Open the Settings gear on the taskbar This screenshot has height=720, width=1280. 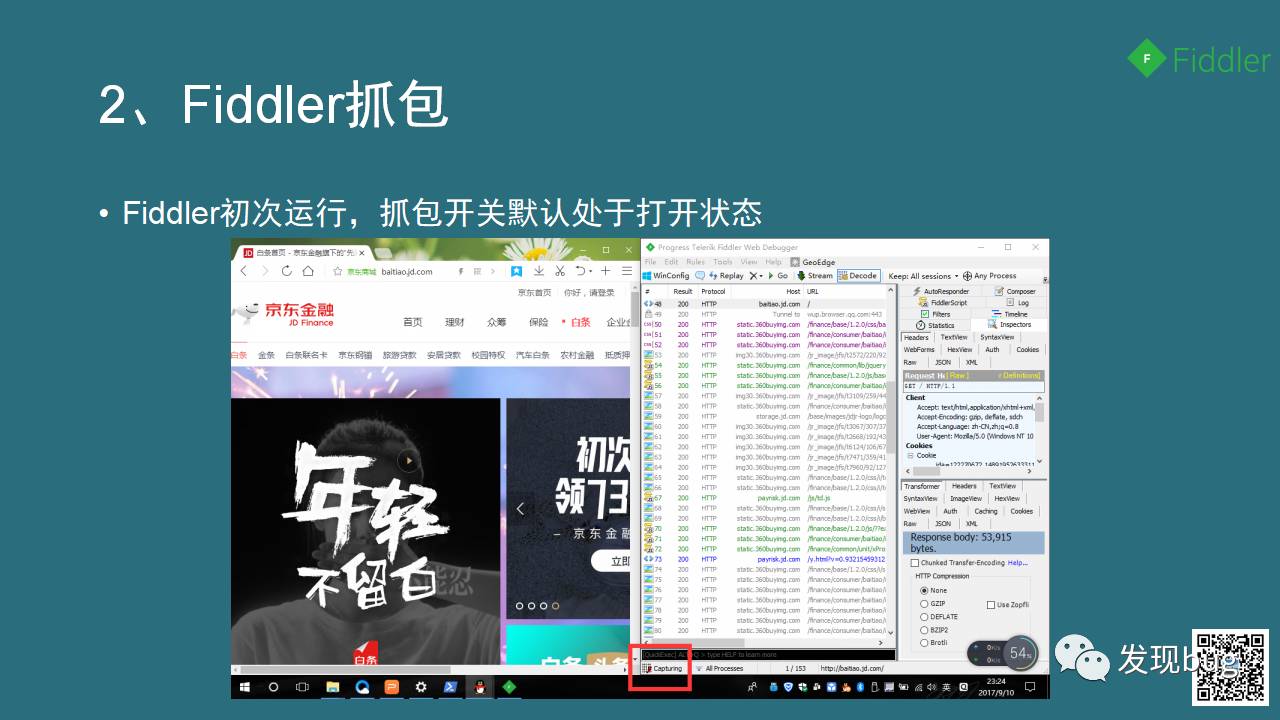point(421,687)
